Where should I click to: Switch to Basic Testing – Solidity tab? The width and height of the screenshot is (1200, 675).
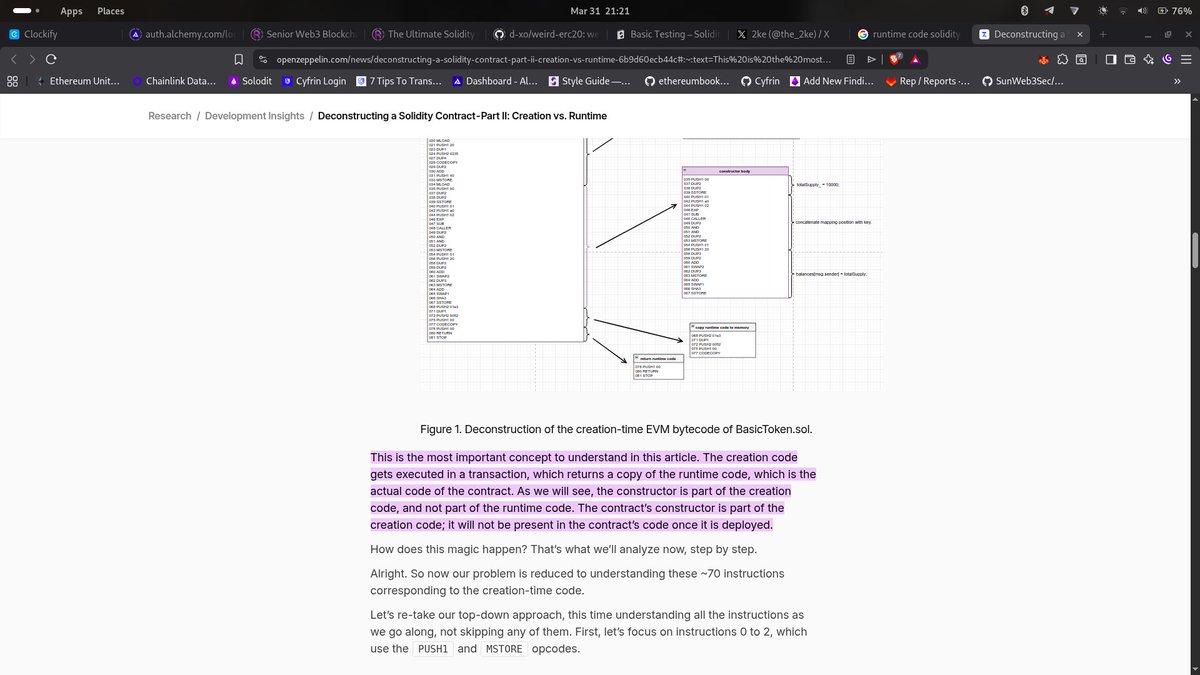coord(666,34)
